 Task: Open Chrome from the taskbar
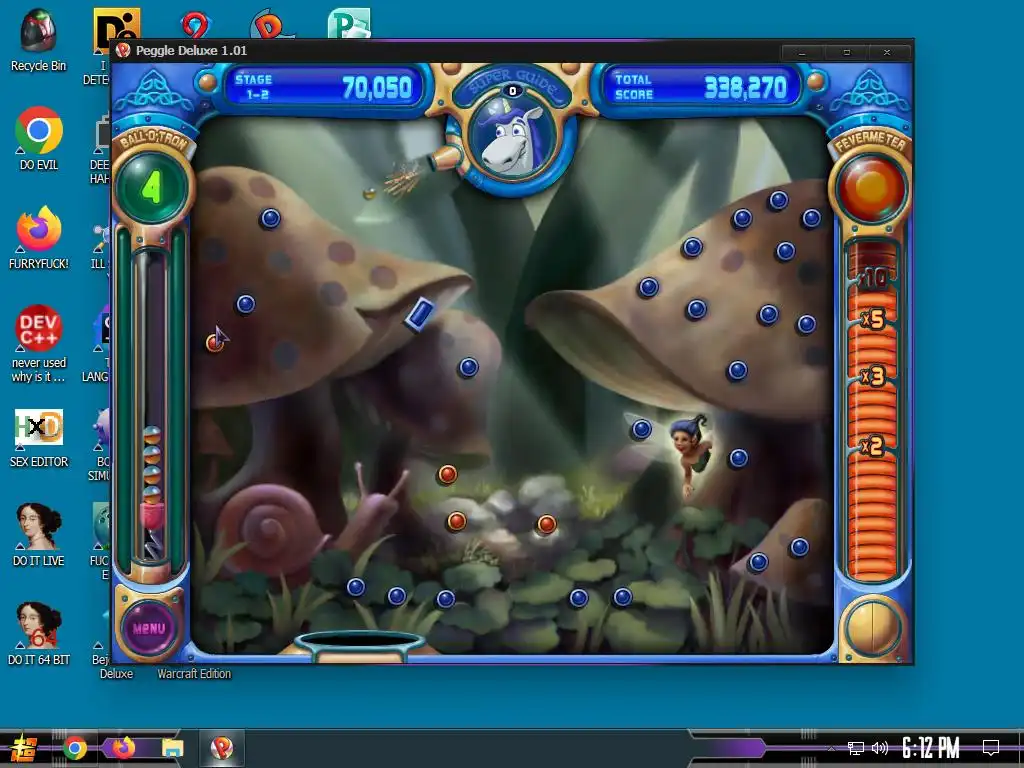pyautogui.click(x=75, y=748)
